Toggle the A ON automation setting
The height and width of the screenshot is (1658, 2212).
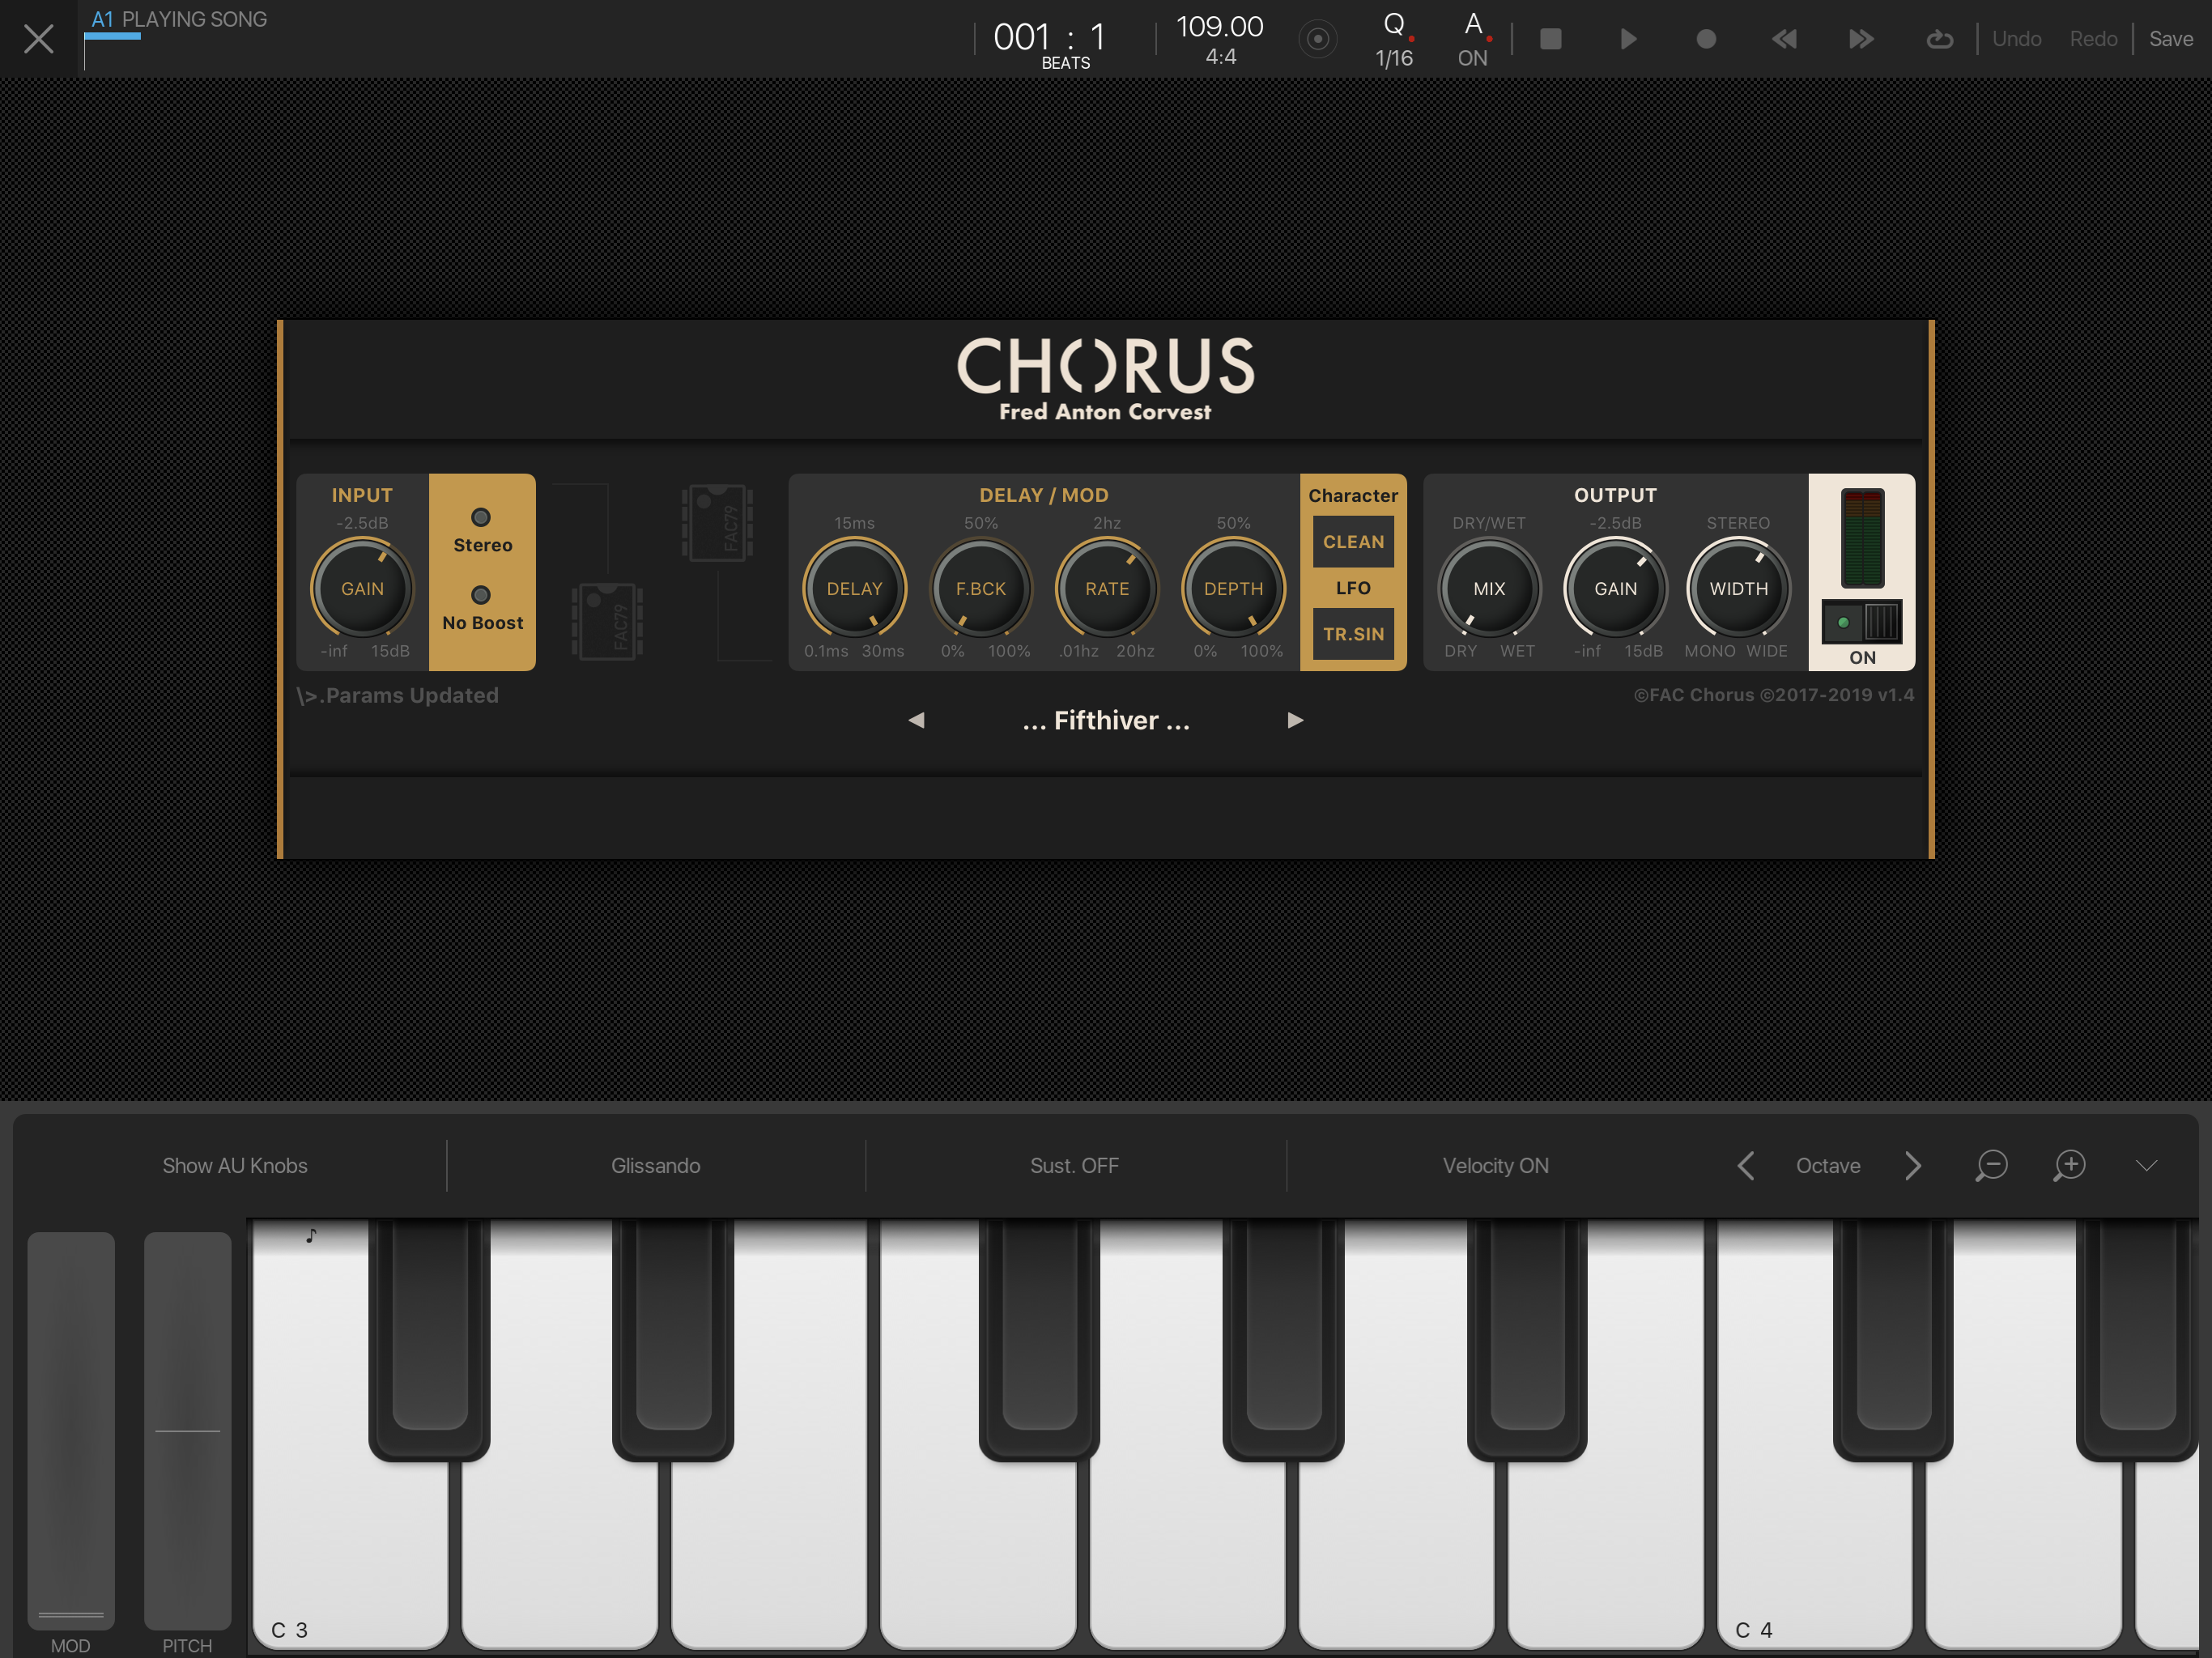point(1473,39)
